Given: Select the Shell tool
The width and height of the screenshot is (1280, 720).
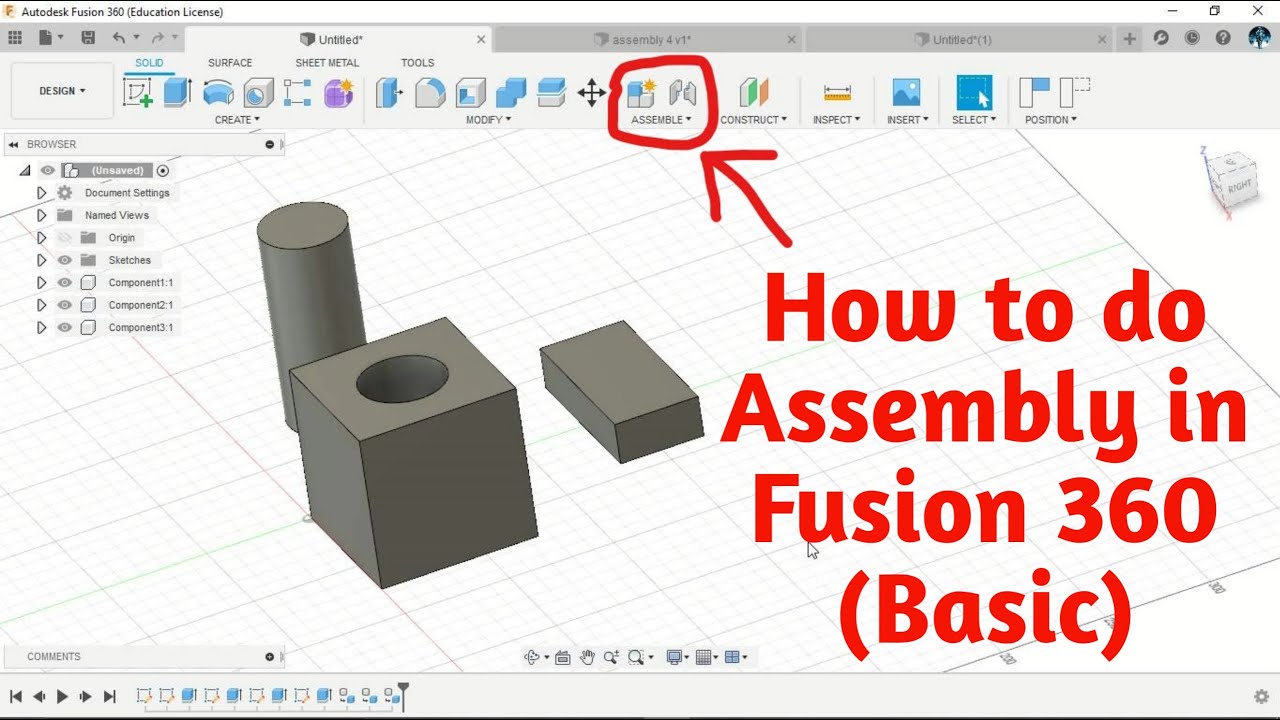Looking at the screenshot, I should 470,93.
